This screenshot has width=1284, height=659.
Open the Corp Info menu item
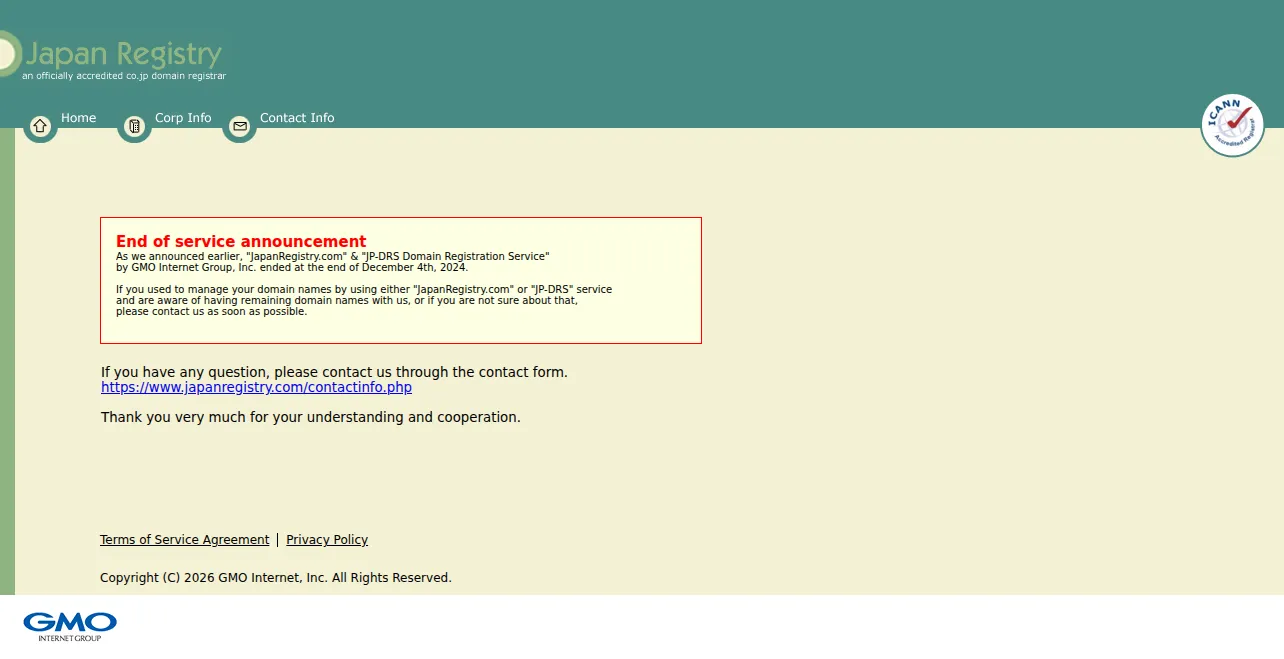click(183, 118)
